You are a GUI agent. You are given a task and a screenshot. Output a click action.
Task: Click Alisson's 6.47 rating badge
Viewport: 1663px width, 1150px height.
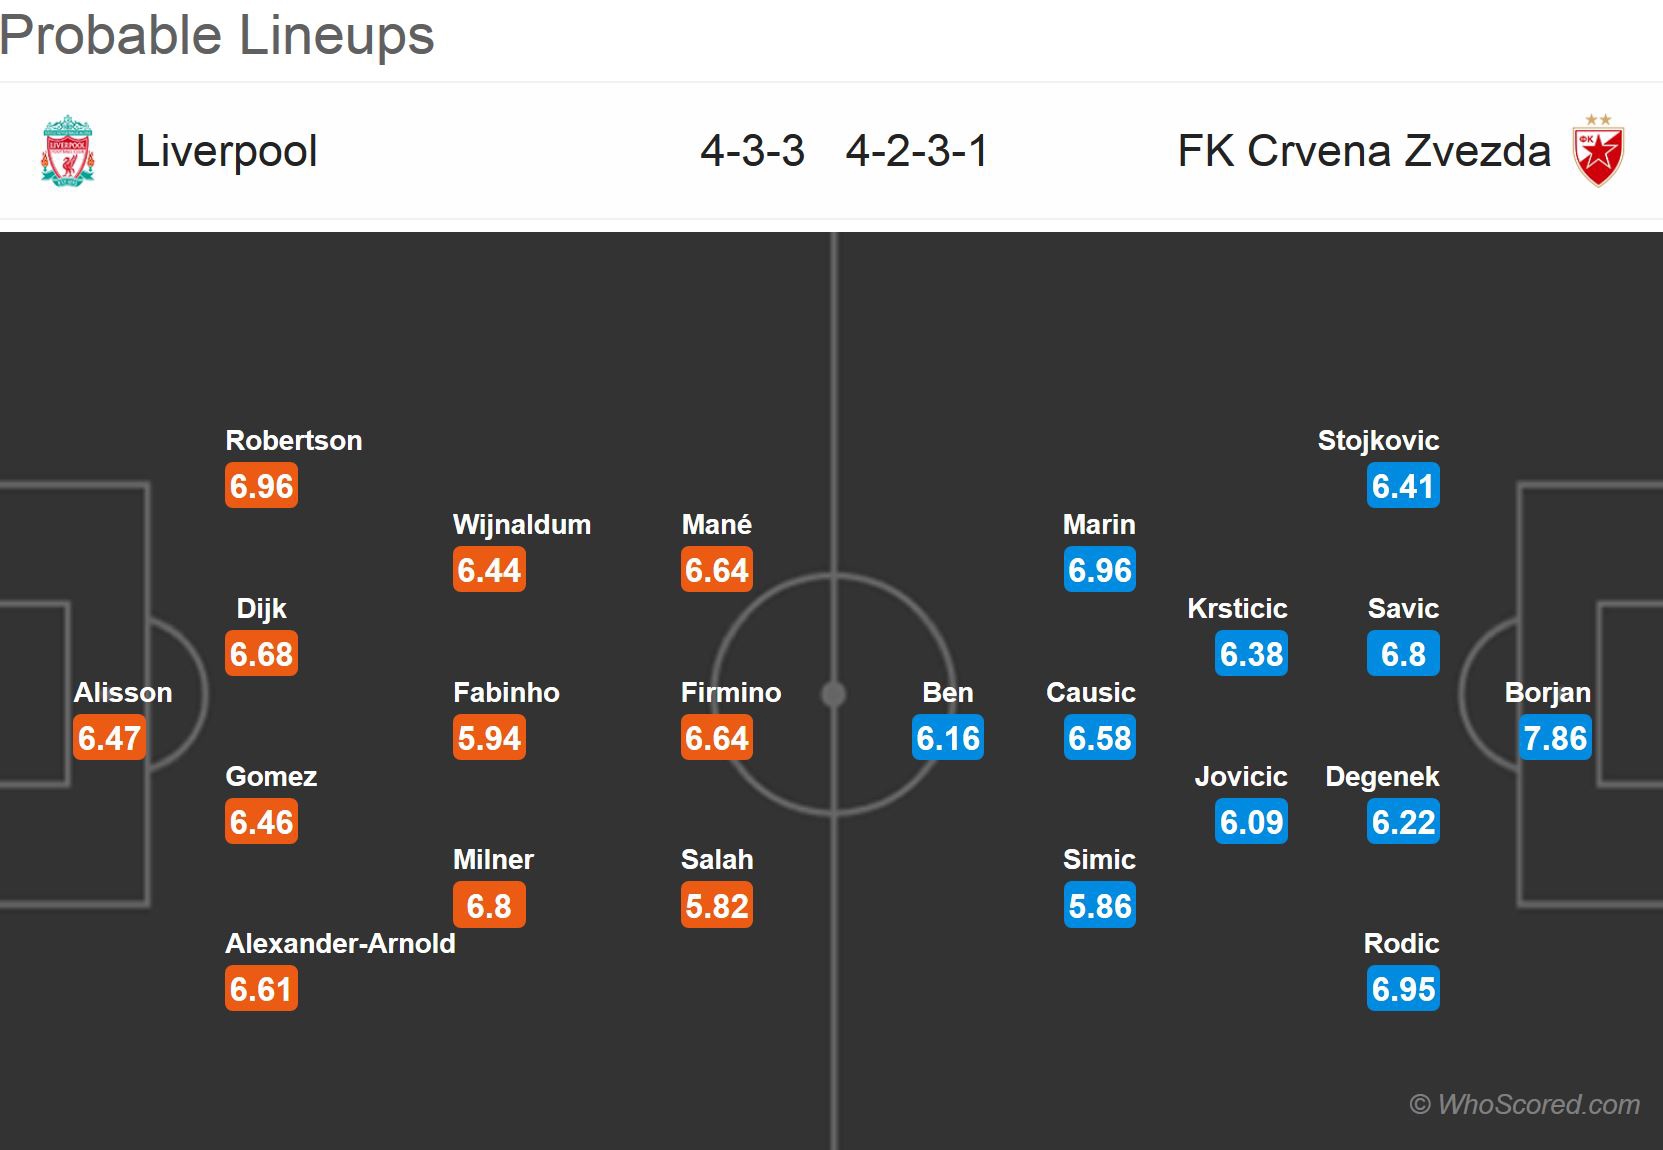(x=110, y=738)
